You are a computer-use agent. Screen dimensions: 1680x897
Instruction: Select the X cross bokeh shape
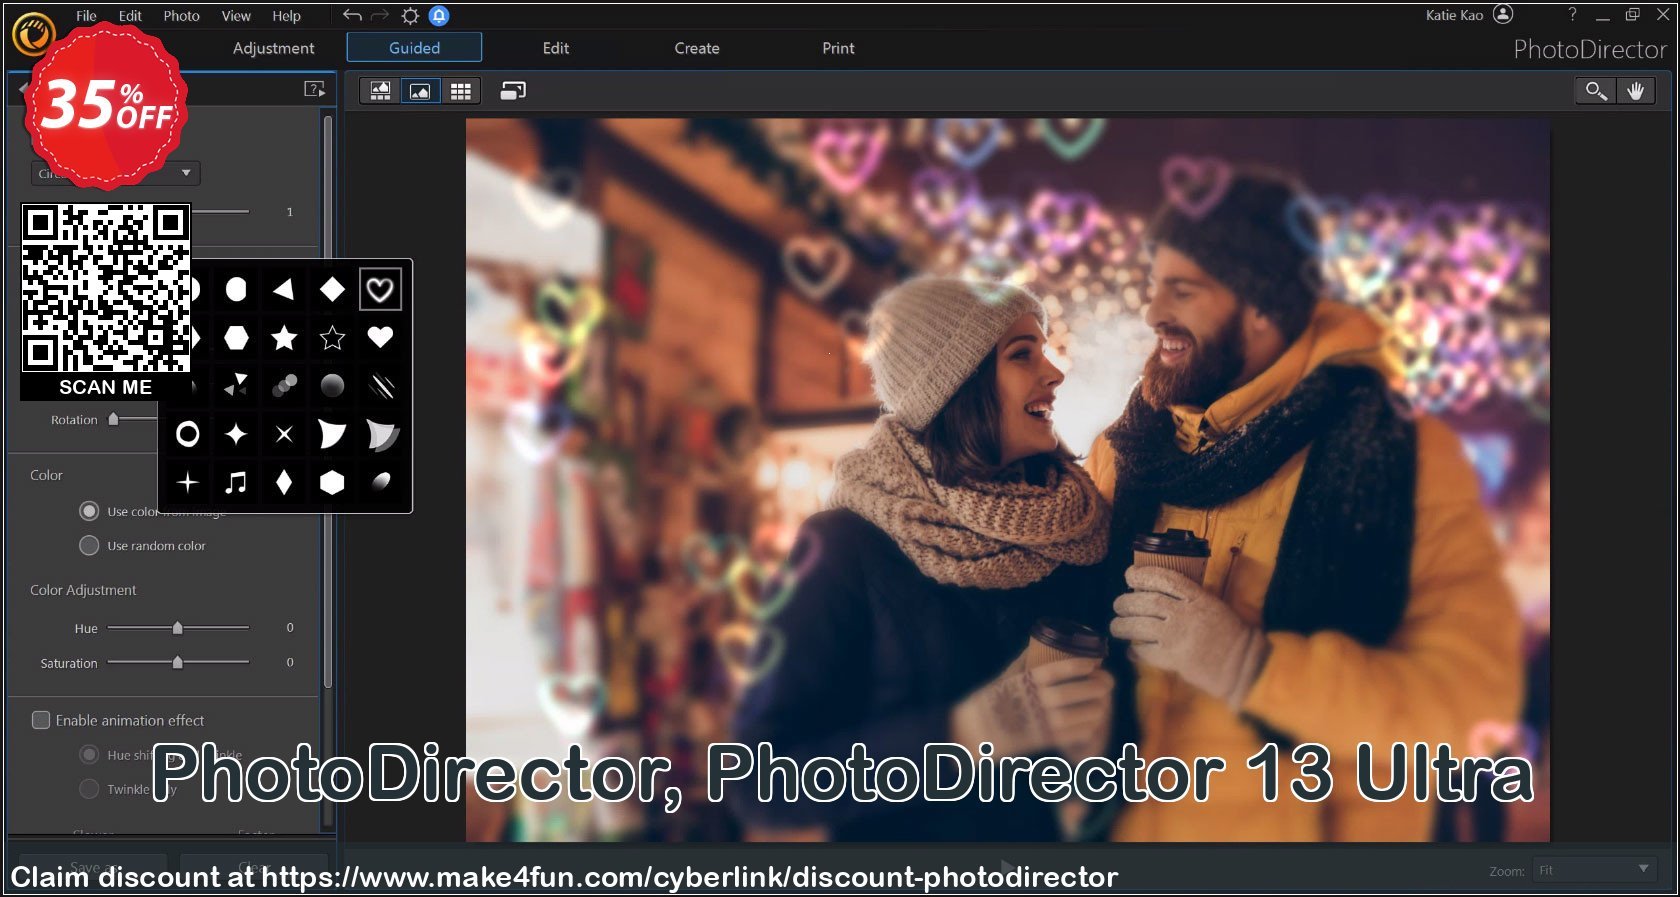(x=284, y=434)
